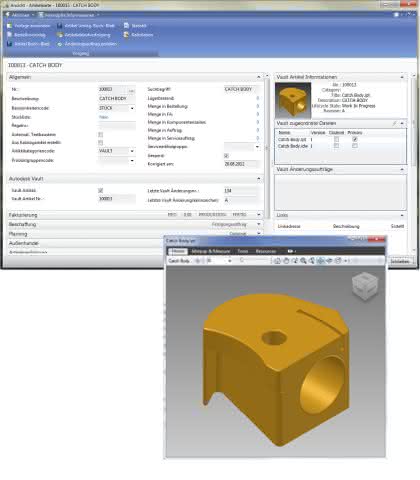
Task: Open the Zugehörige Informationen ribbon tab
Action: point(68,15)
